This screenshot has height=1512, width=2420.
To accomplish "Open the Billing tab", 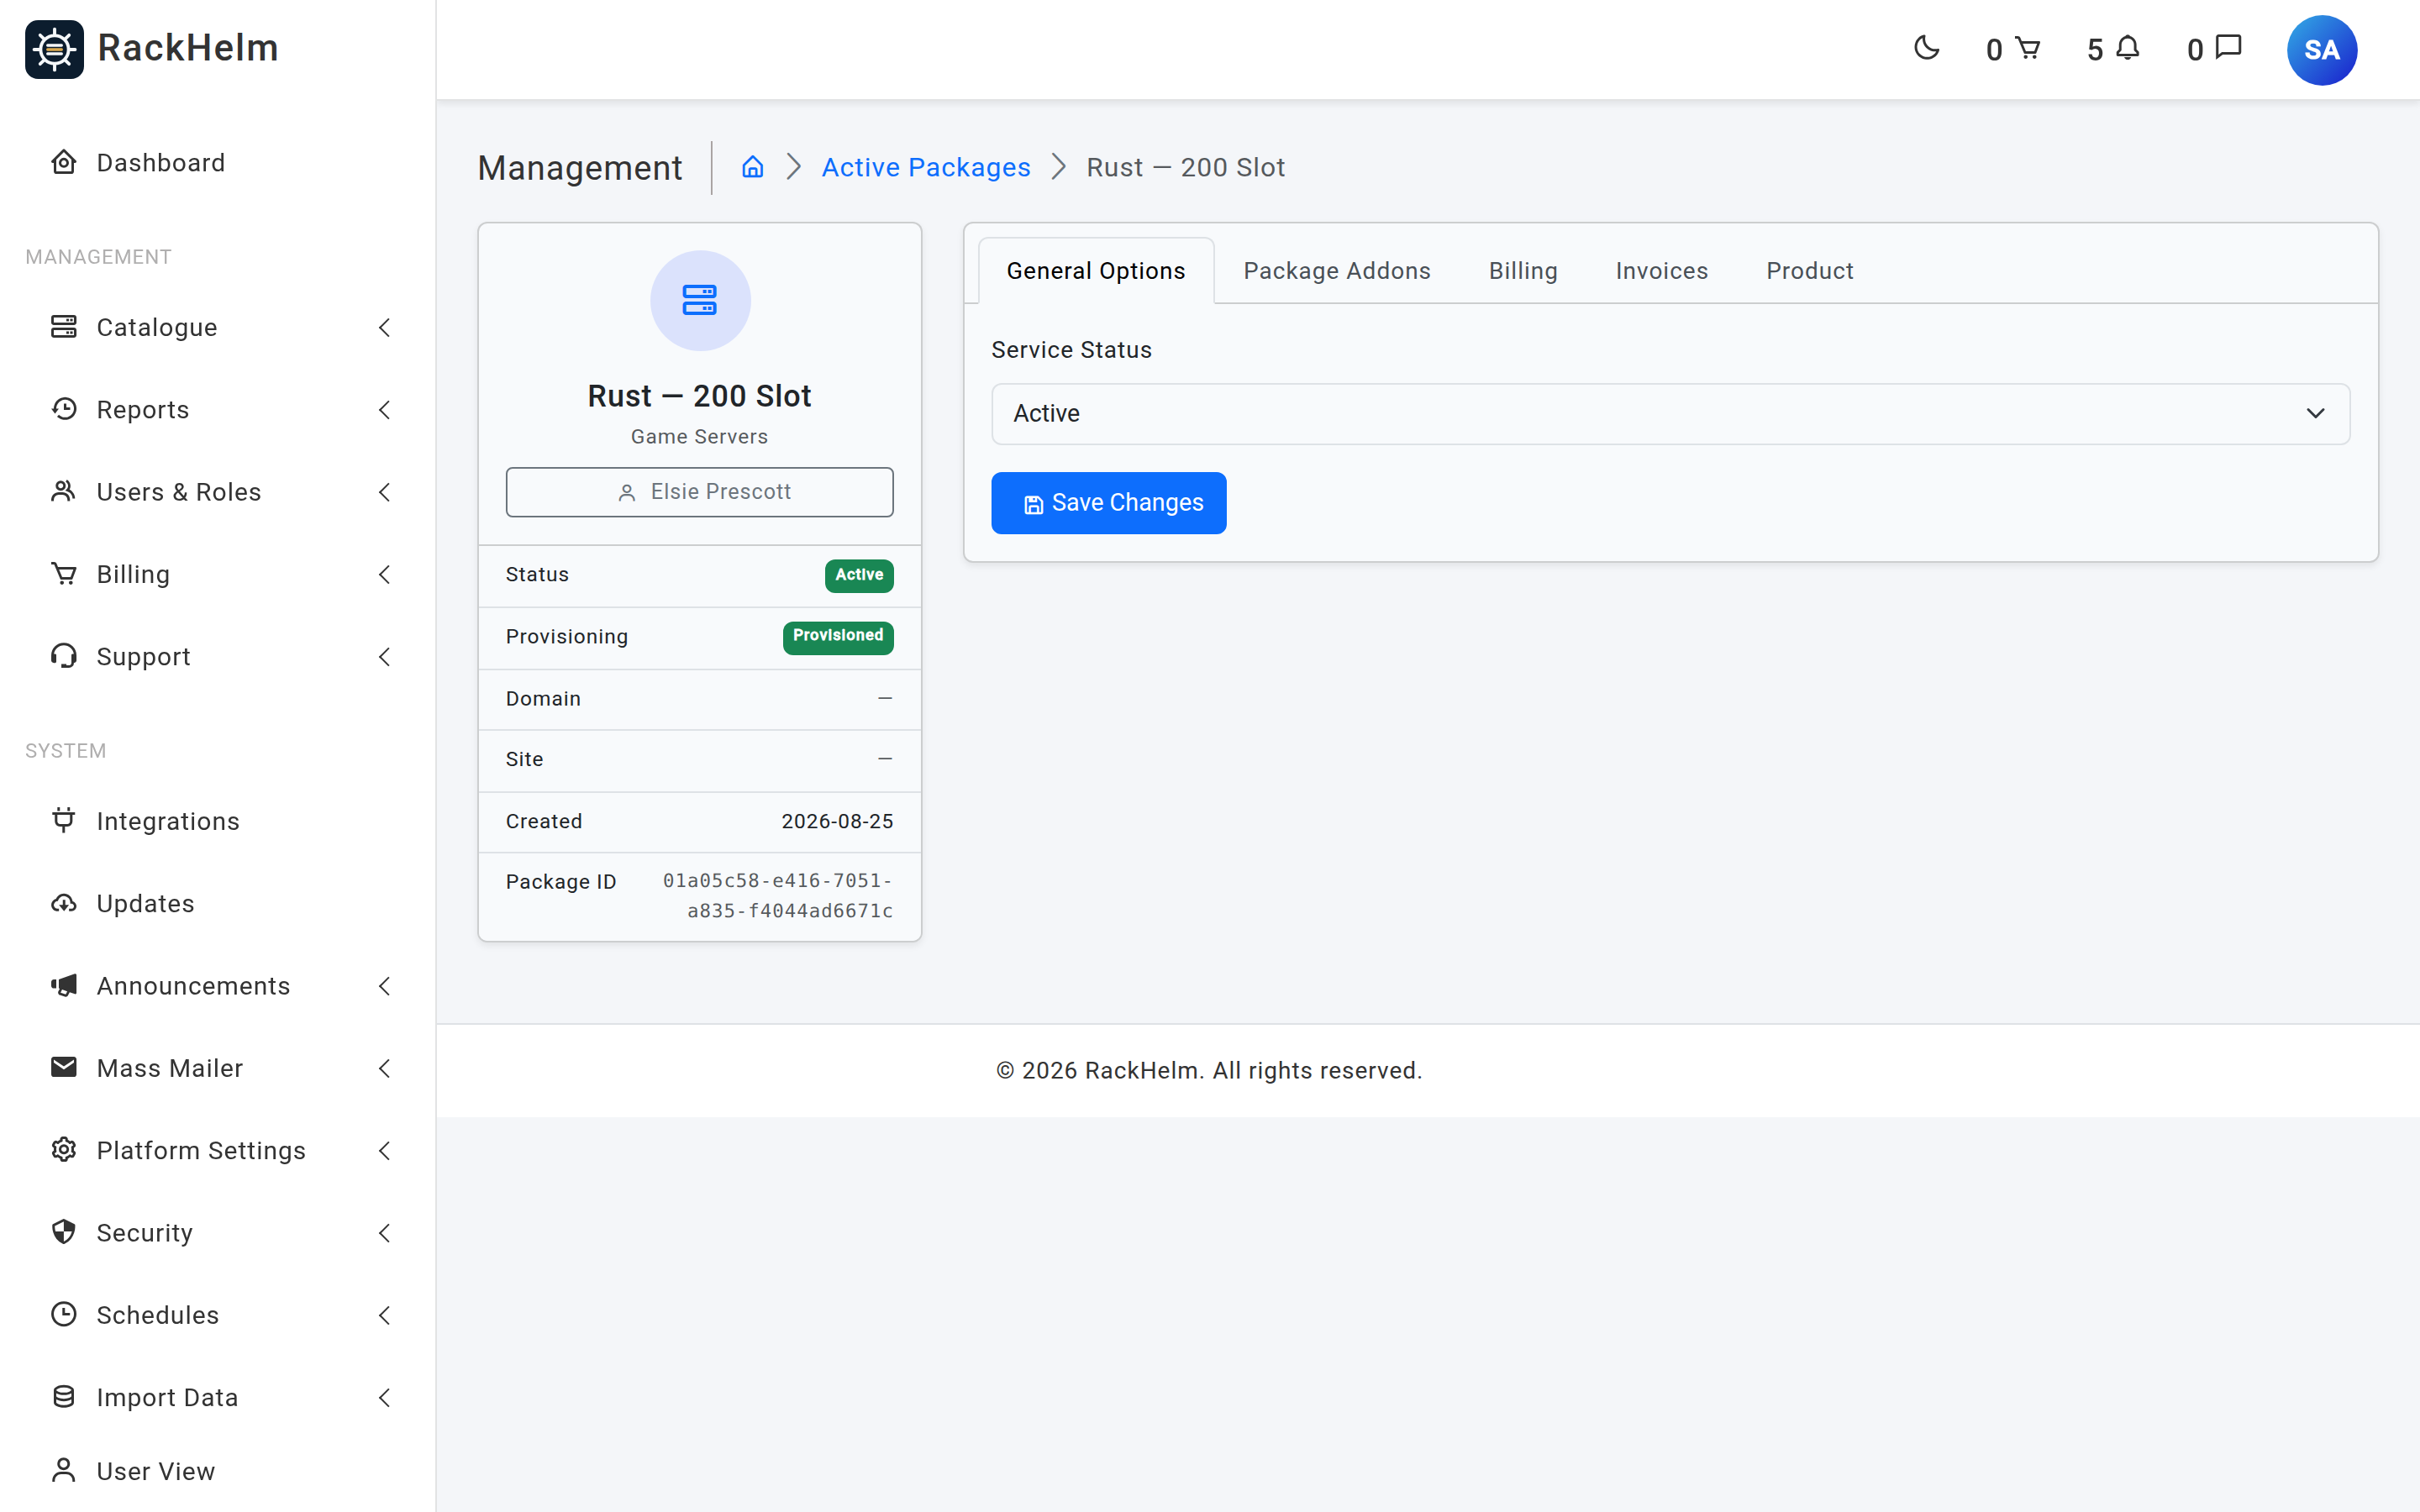I will pyautogui.click(x=1522, y=271).
